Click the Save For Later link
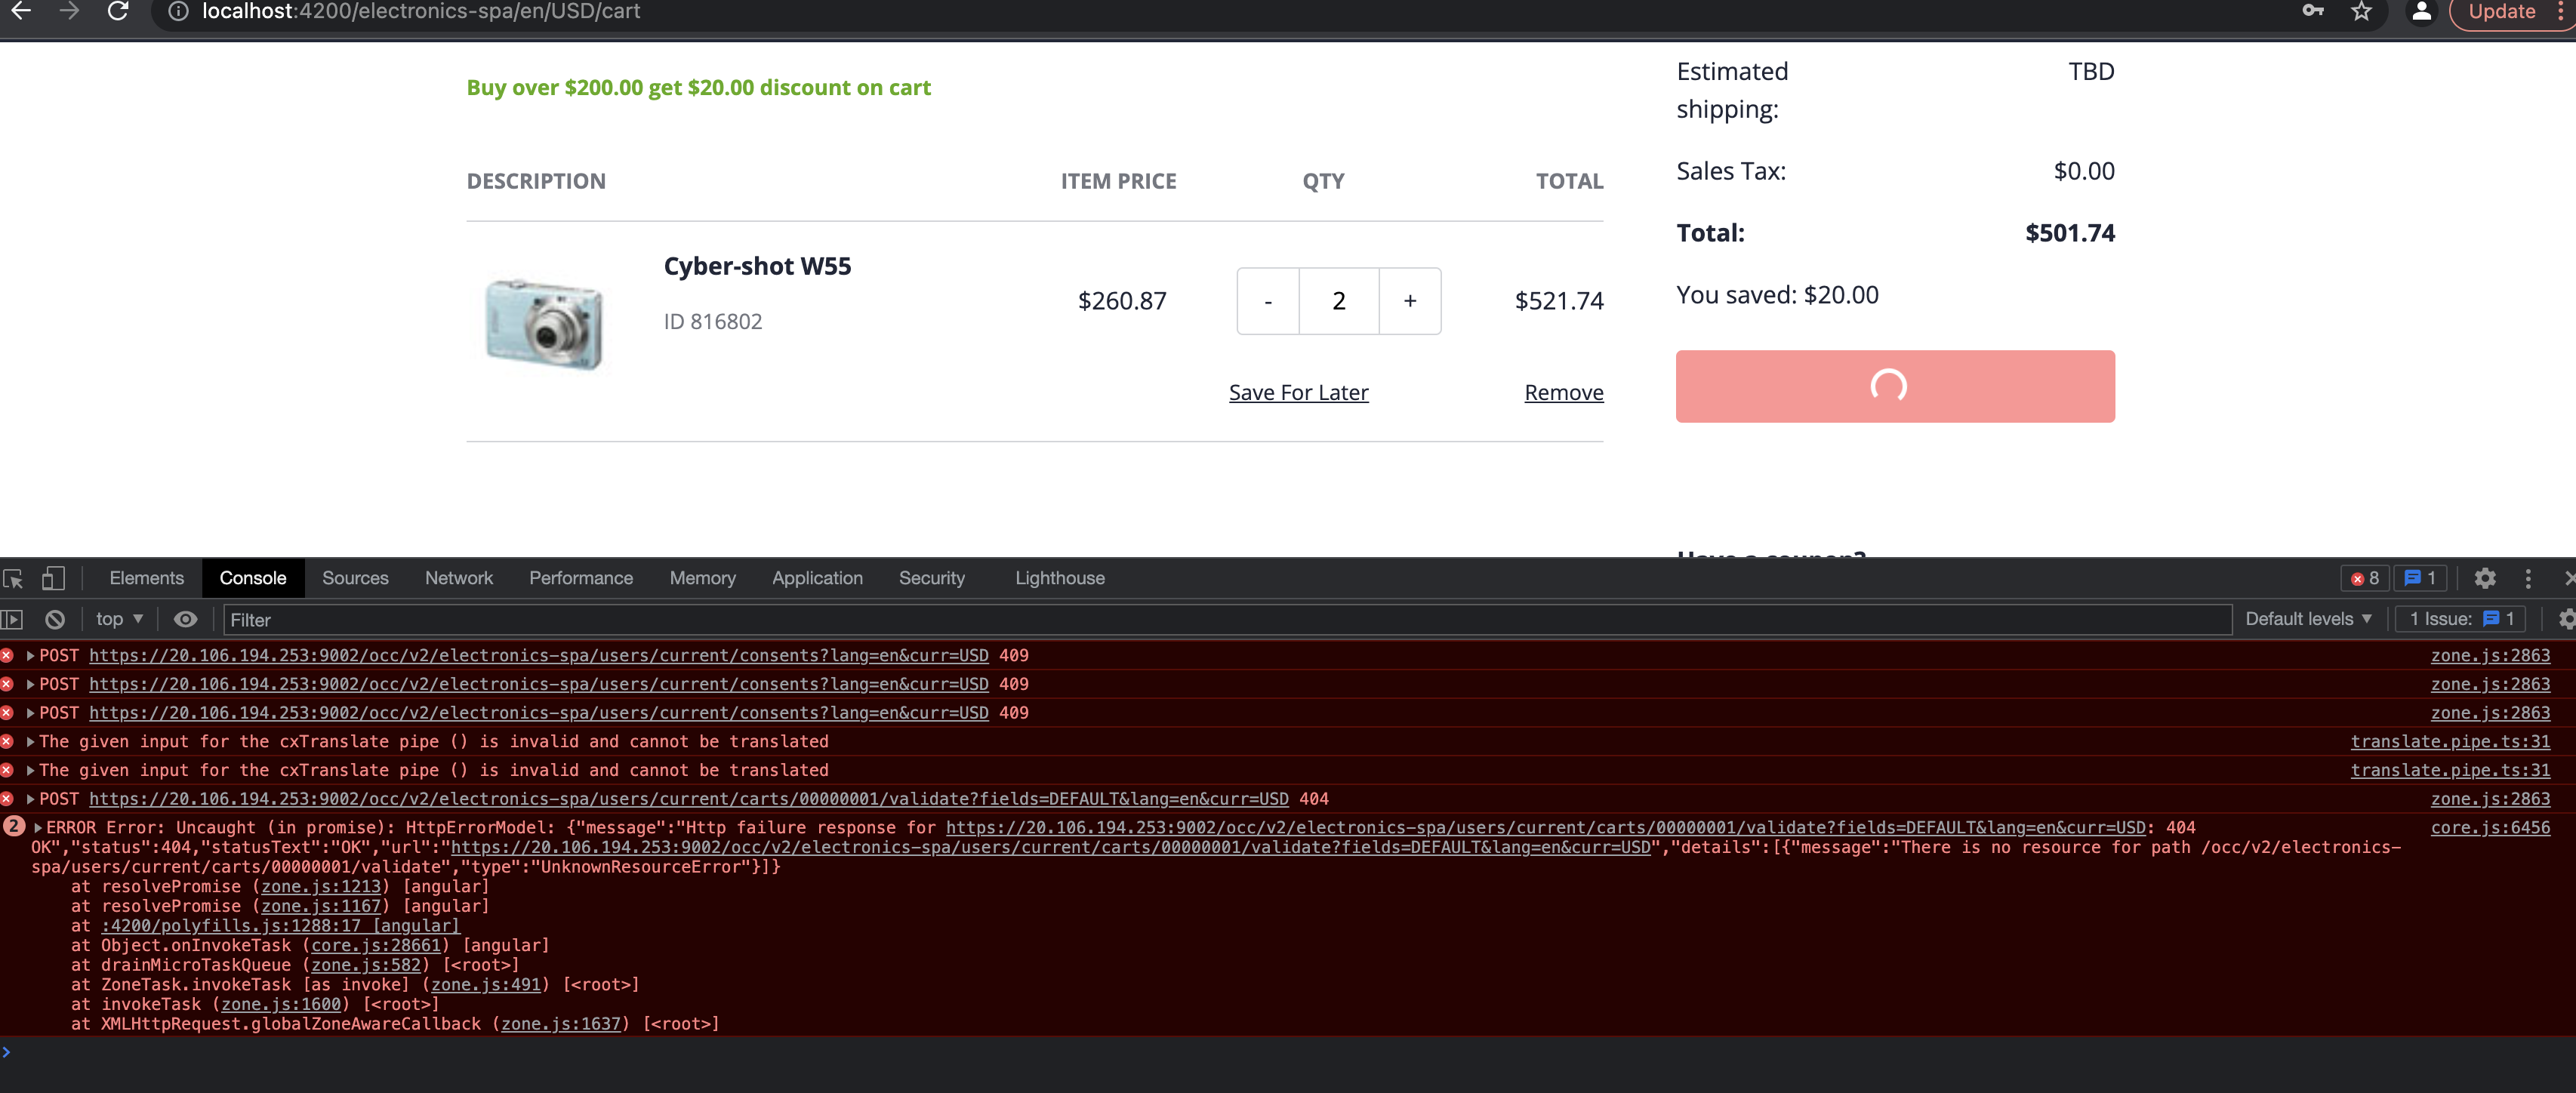The image size is (2576, 1093). point(1298,392)
